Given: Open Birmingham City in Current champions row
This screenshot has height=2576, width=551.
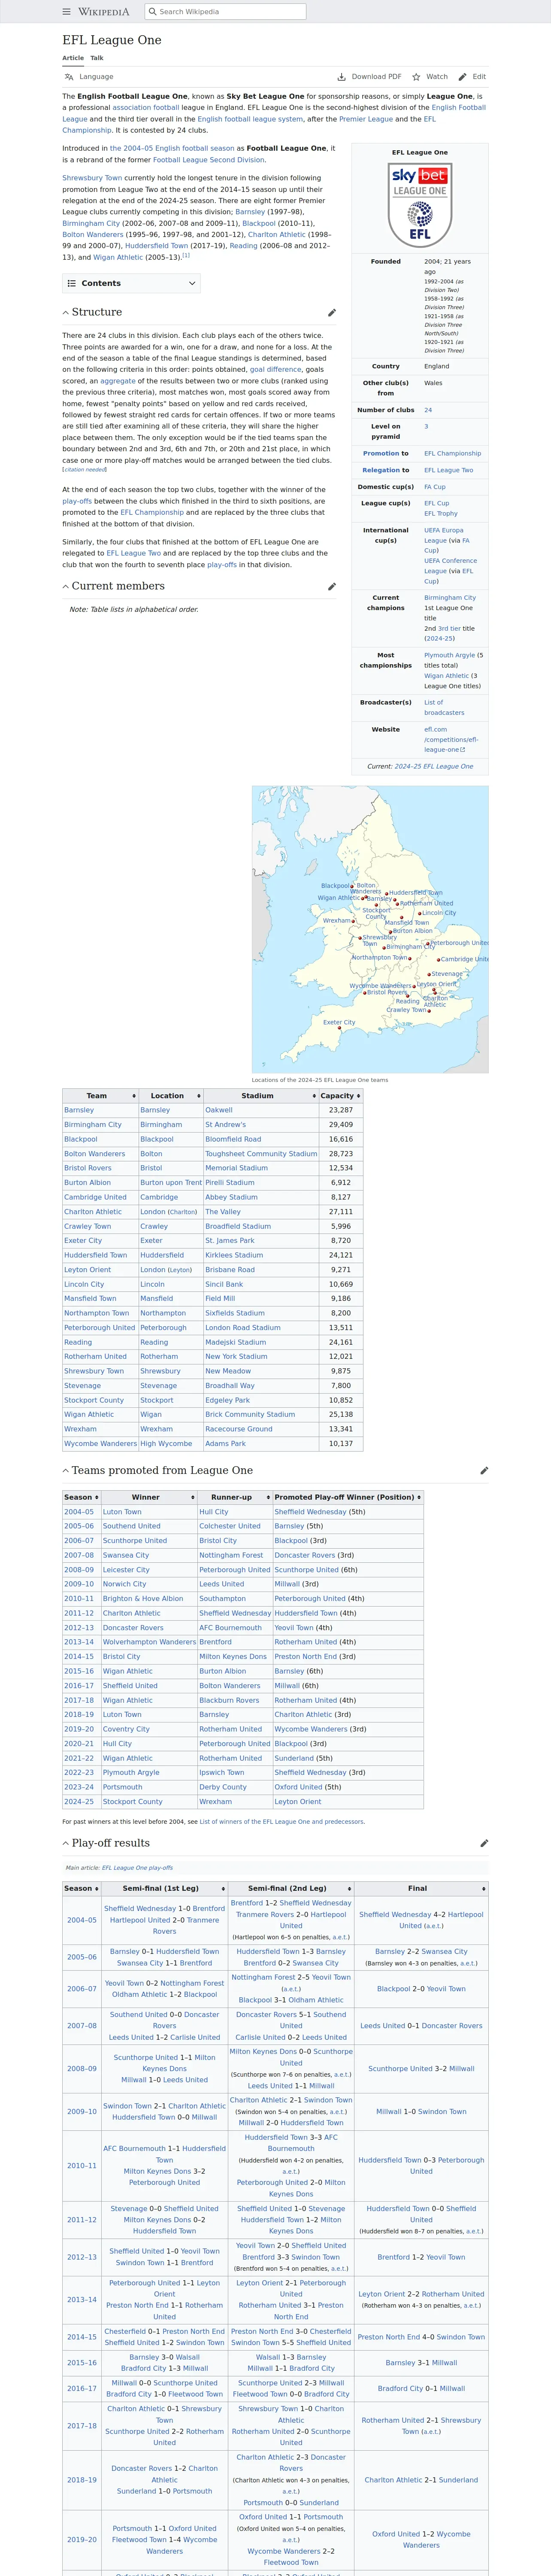Looking at the screenshot, I should [x=450, y=598].
